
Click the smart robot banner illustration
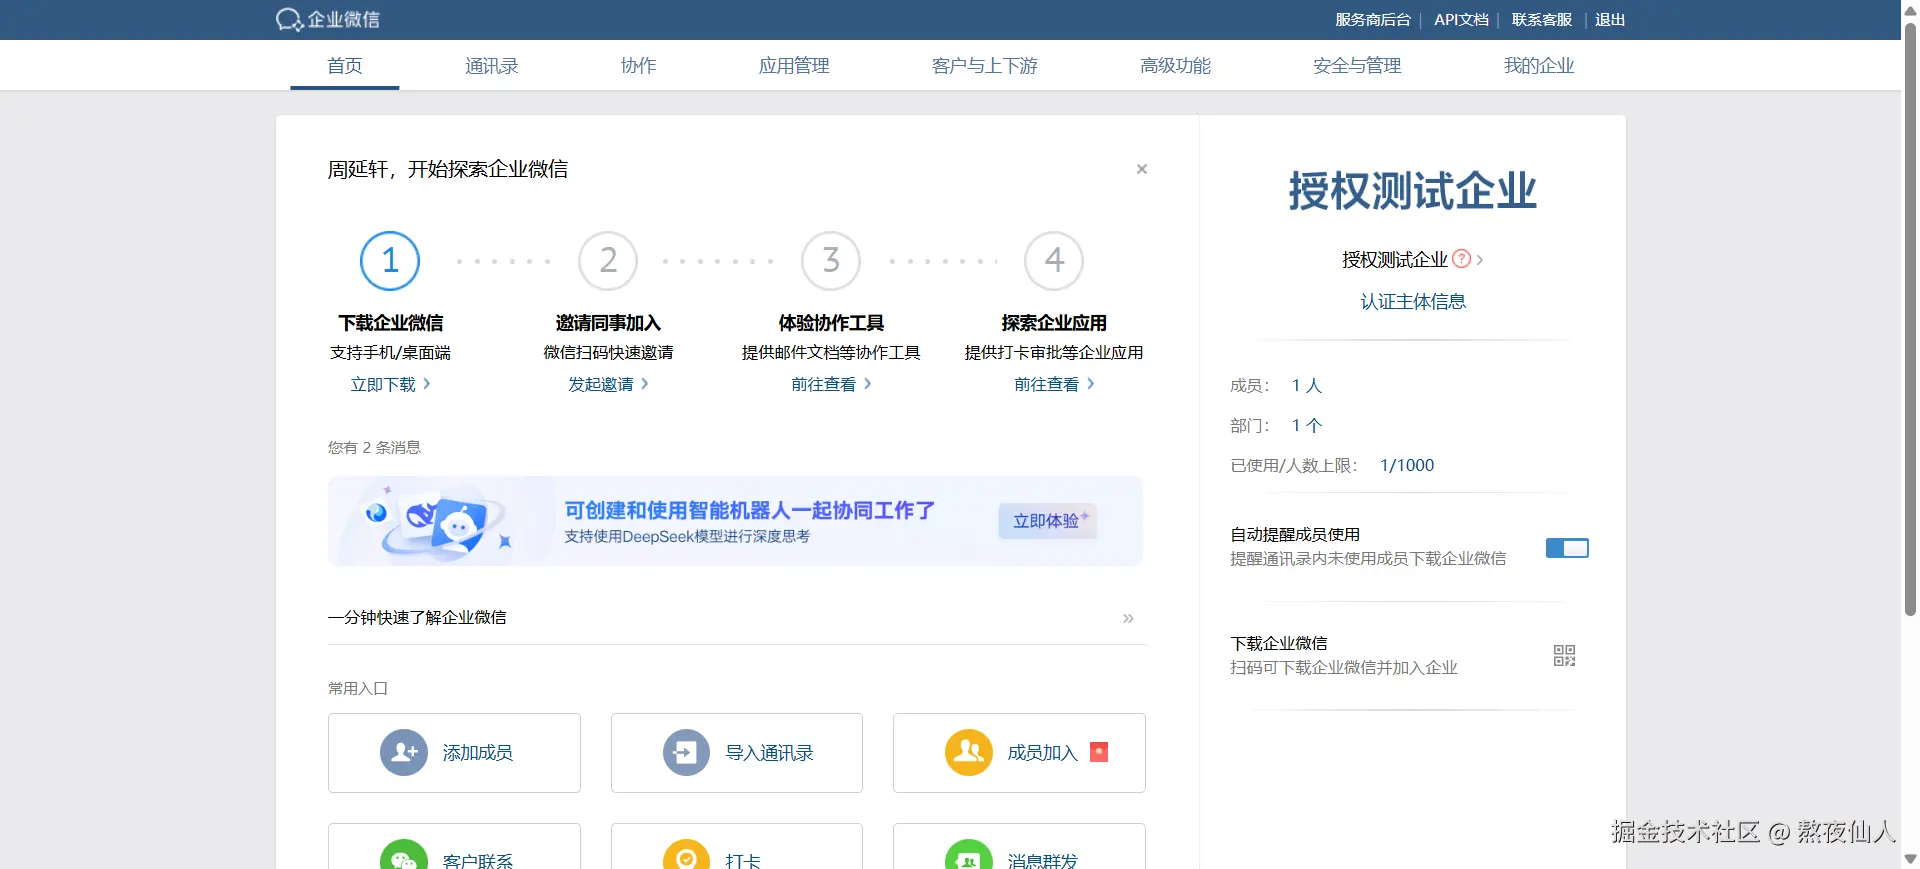point(440,521)
